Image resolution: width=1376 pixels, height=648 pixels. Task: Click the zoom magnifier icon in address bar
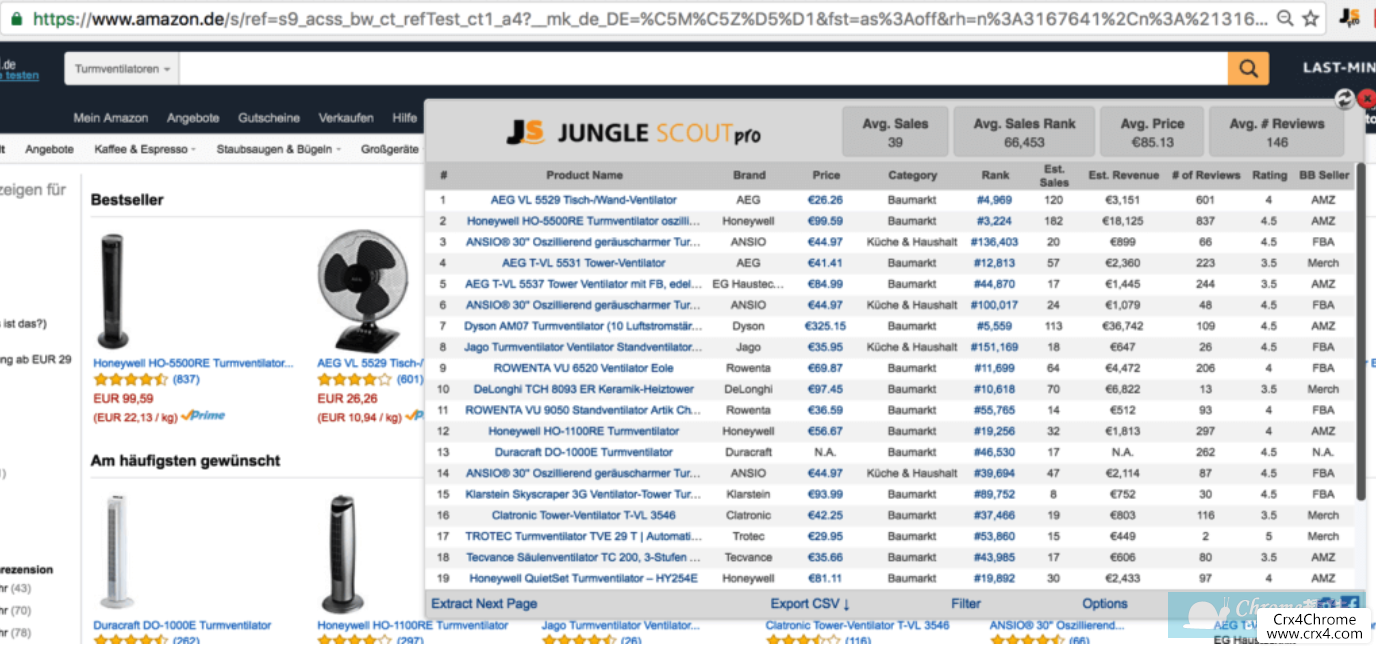1285,18
